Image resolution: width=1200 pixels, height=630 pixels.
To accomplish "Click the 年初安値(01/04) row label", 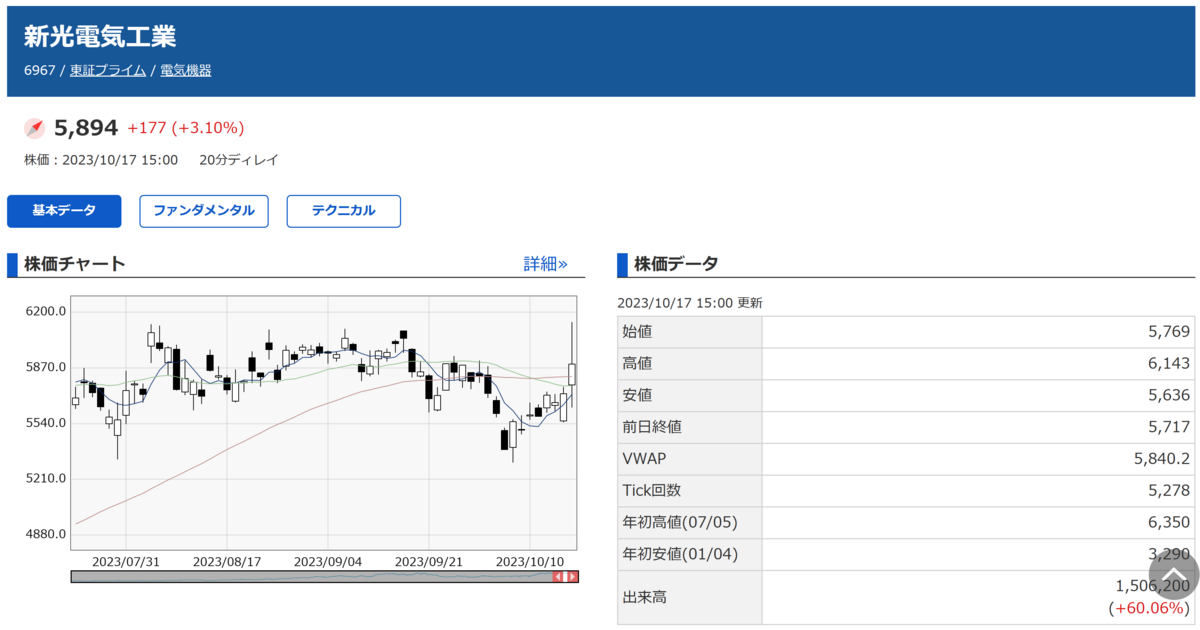I will click(680, 554).
